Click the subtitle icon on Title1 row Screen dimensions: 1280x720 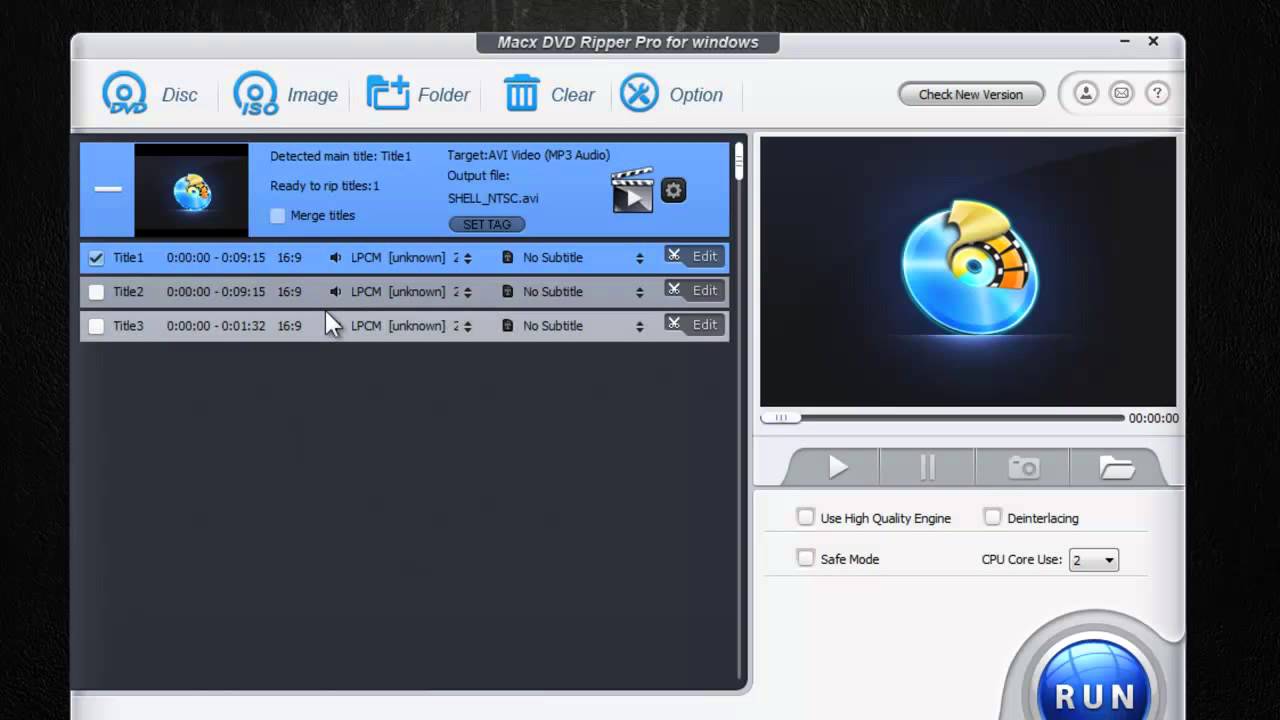click(x=507, y=257)
